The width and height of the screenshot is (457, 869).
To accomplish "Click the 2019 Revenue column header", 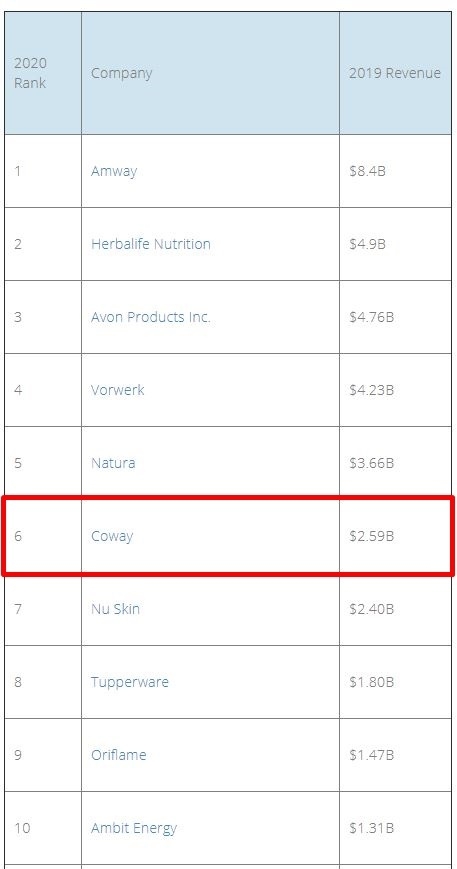I will [395, 73].
